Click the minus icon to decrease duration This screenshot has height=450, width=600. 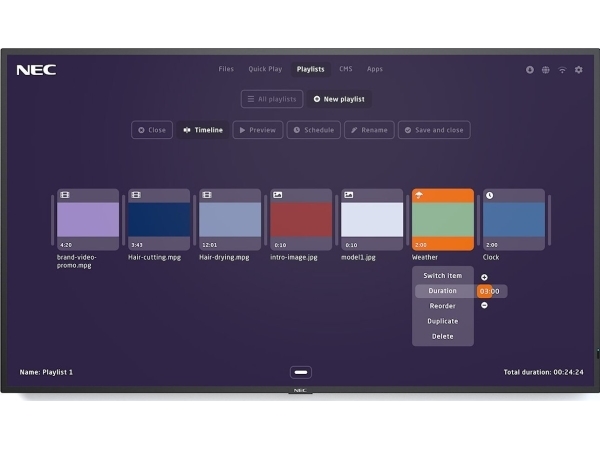pos(484,305)
